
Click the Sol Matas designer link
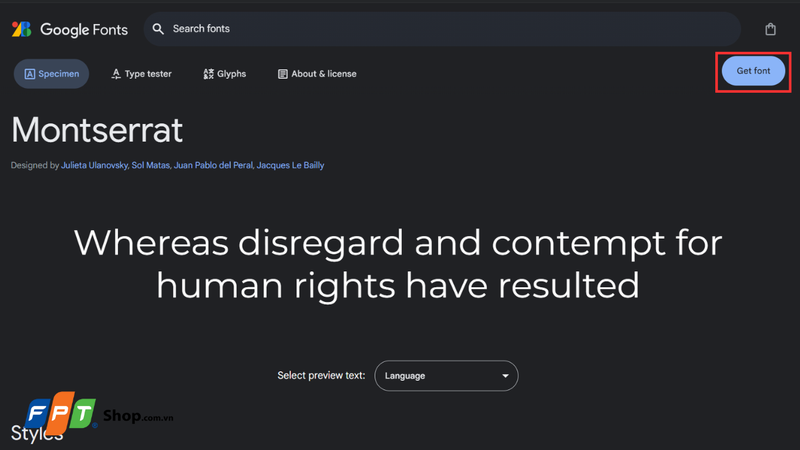pyautogui.click(x=151, y=165)
